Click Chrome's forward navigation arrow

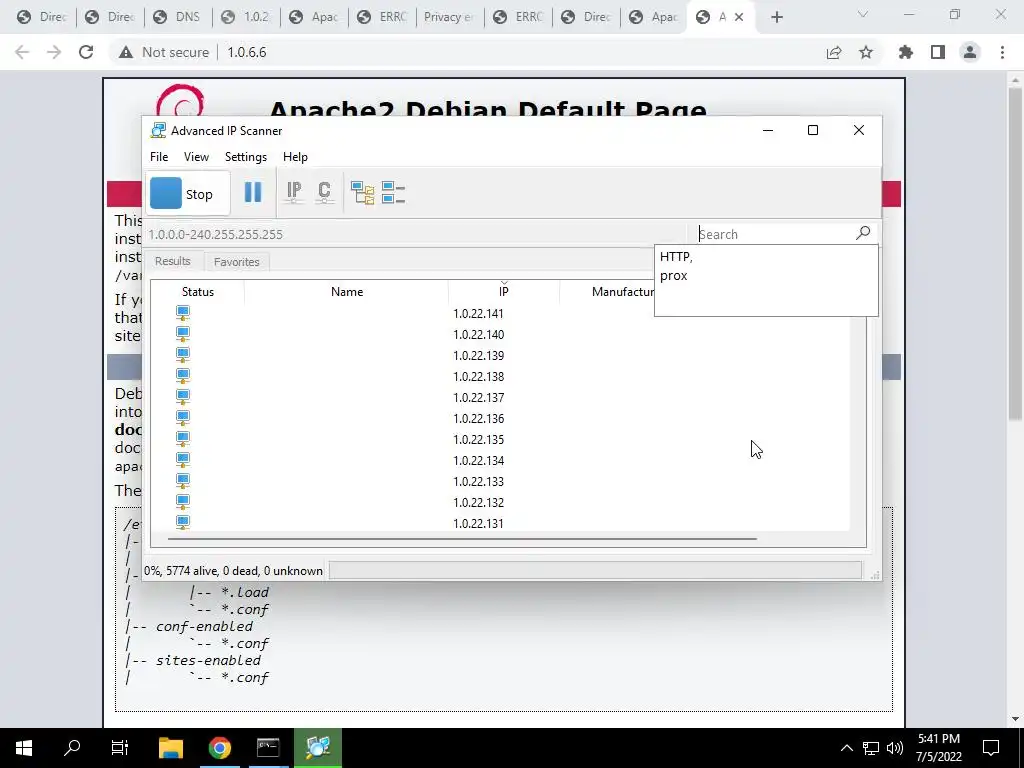coord(54,52)
